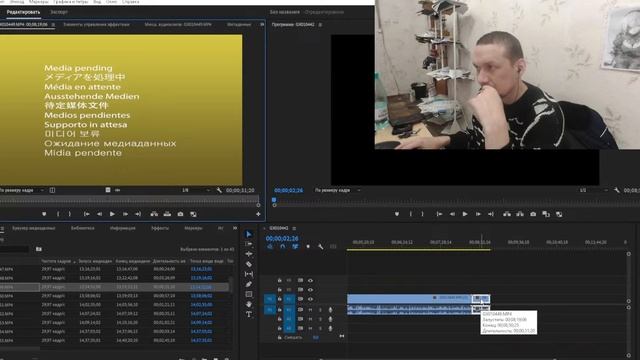Click the Extract button in Program monitor

click(520, 214)
